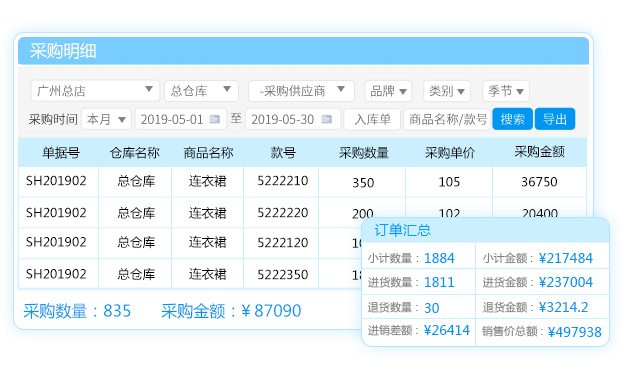Expand the 季节 season filter
This screenshot has height=379, width=626.
point(506,91)
